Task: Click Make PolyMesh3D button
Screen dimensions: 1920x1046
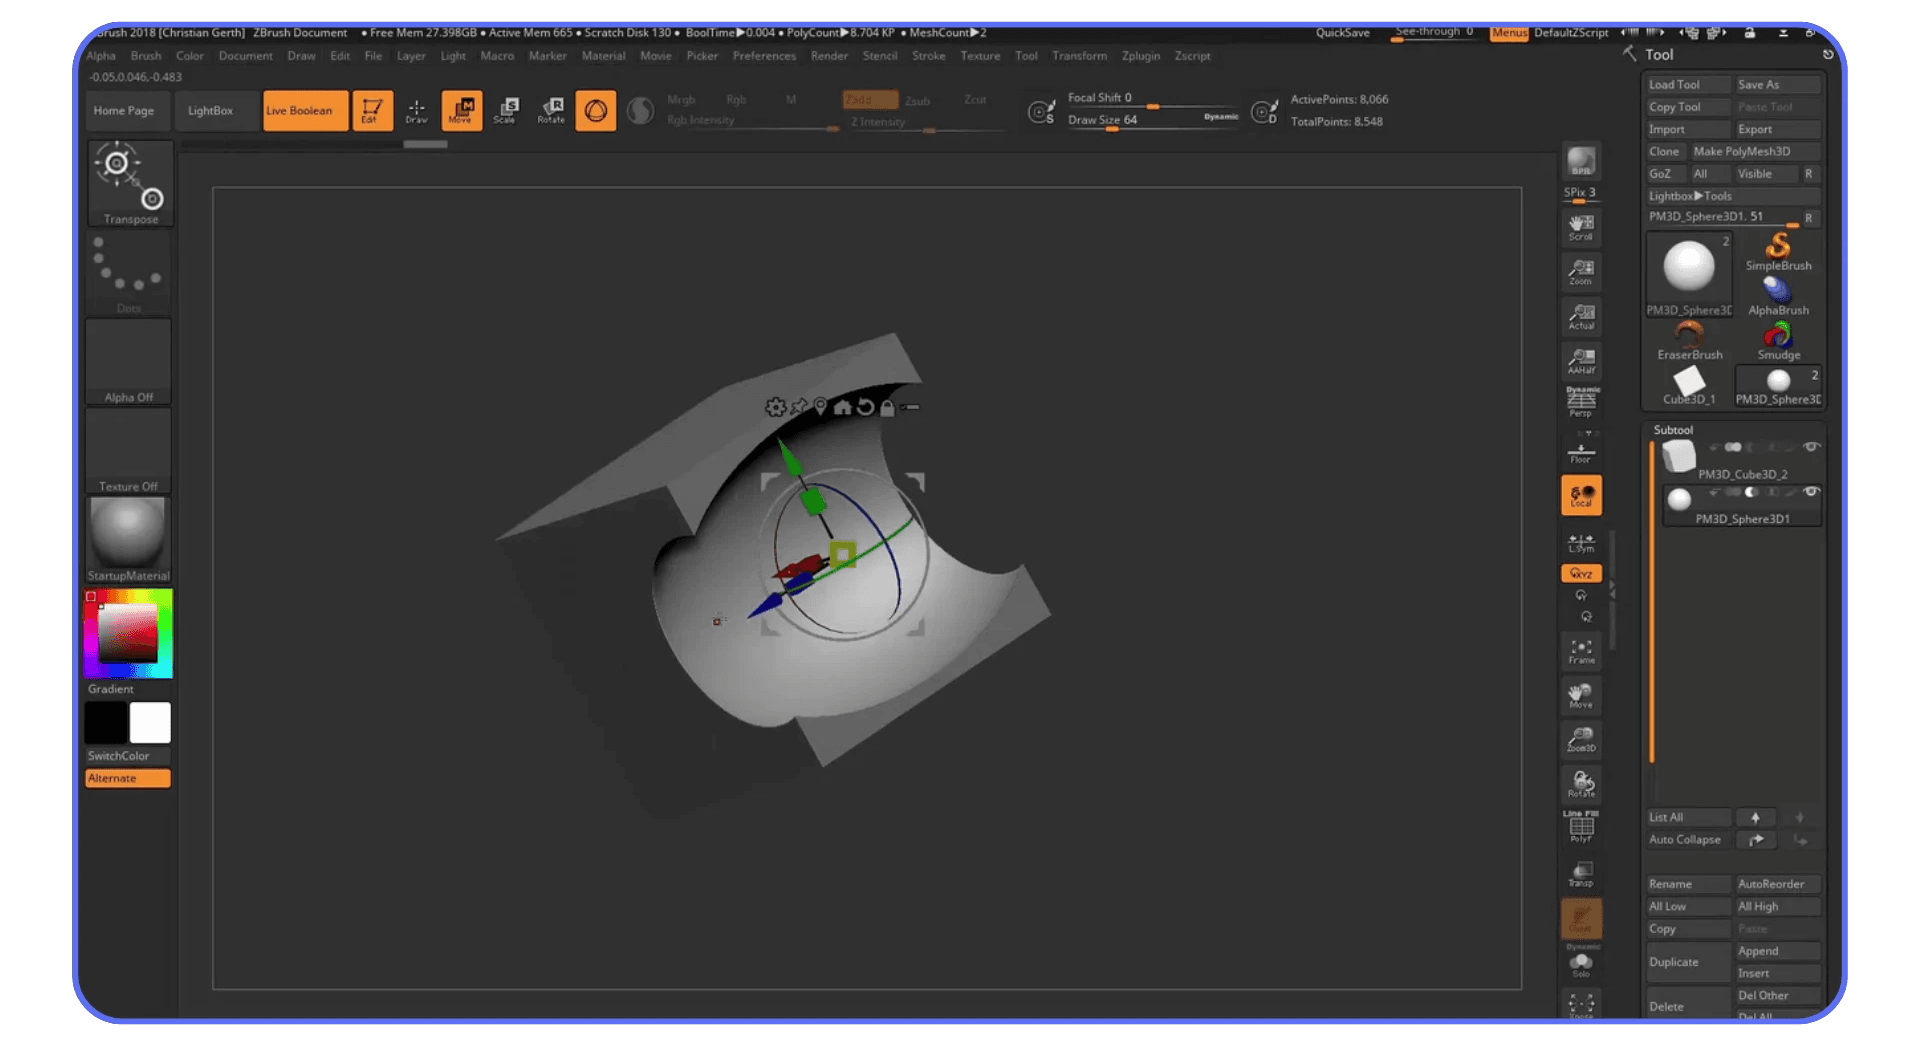Action: coord(1755,151)
